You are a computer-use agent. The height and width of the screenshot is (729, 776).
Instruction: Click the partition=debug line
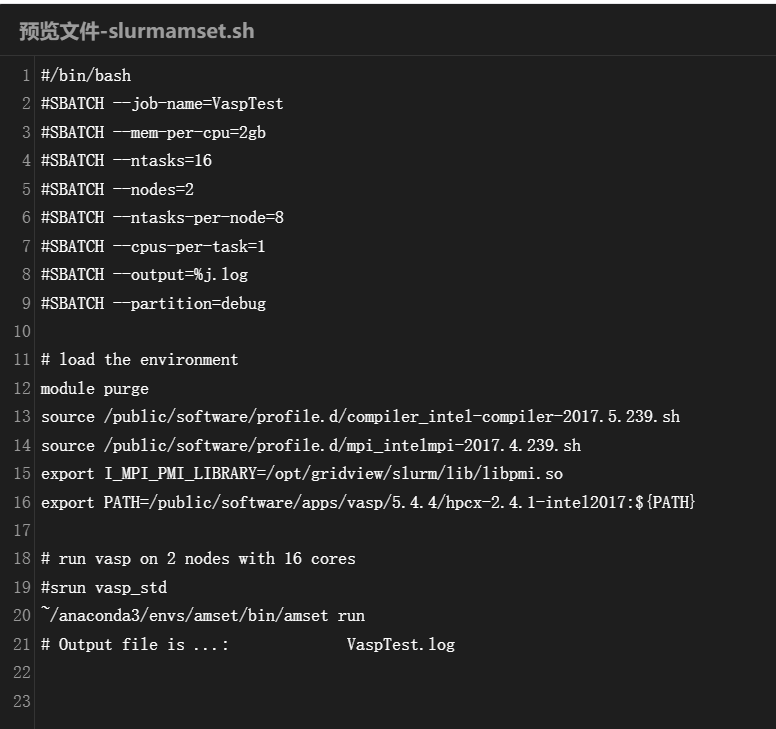153,303
